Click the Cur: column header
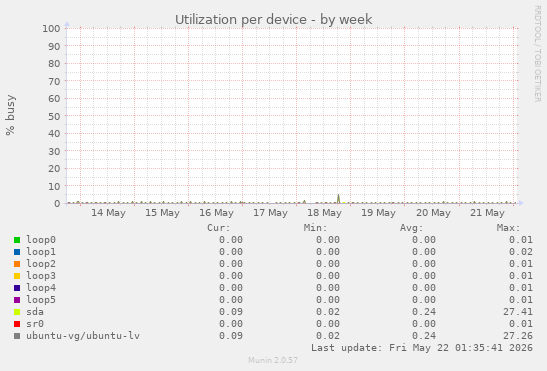The height and width of the screenshot is (371, 547). (219, 228)
